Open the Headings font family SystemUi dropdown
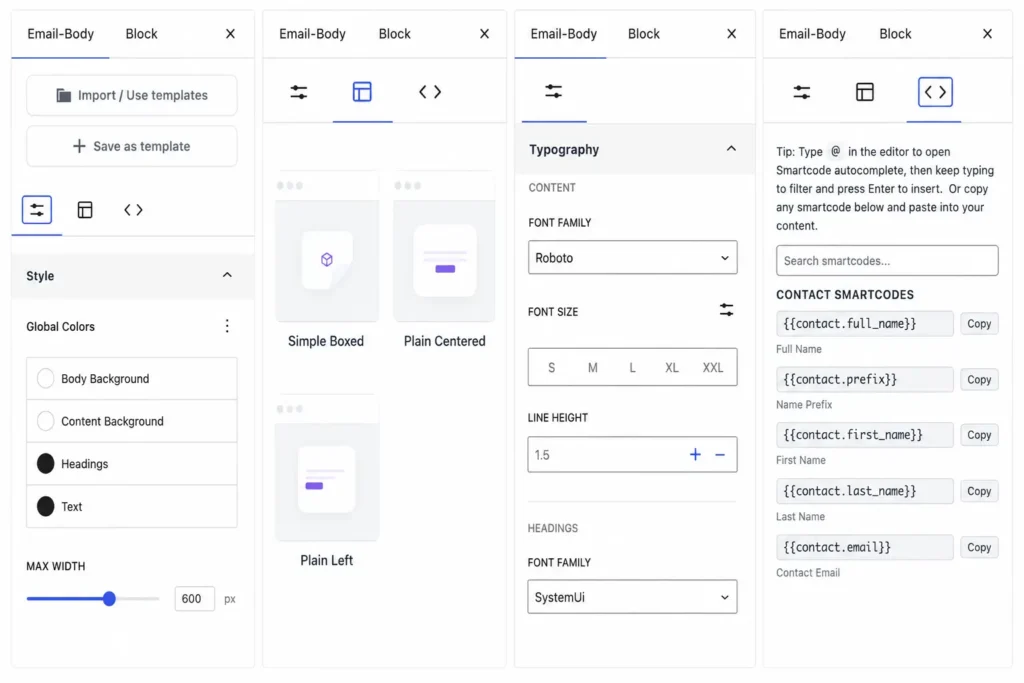 coord(632,597)
